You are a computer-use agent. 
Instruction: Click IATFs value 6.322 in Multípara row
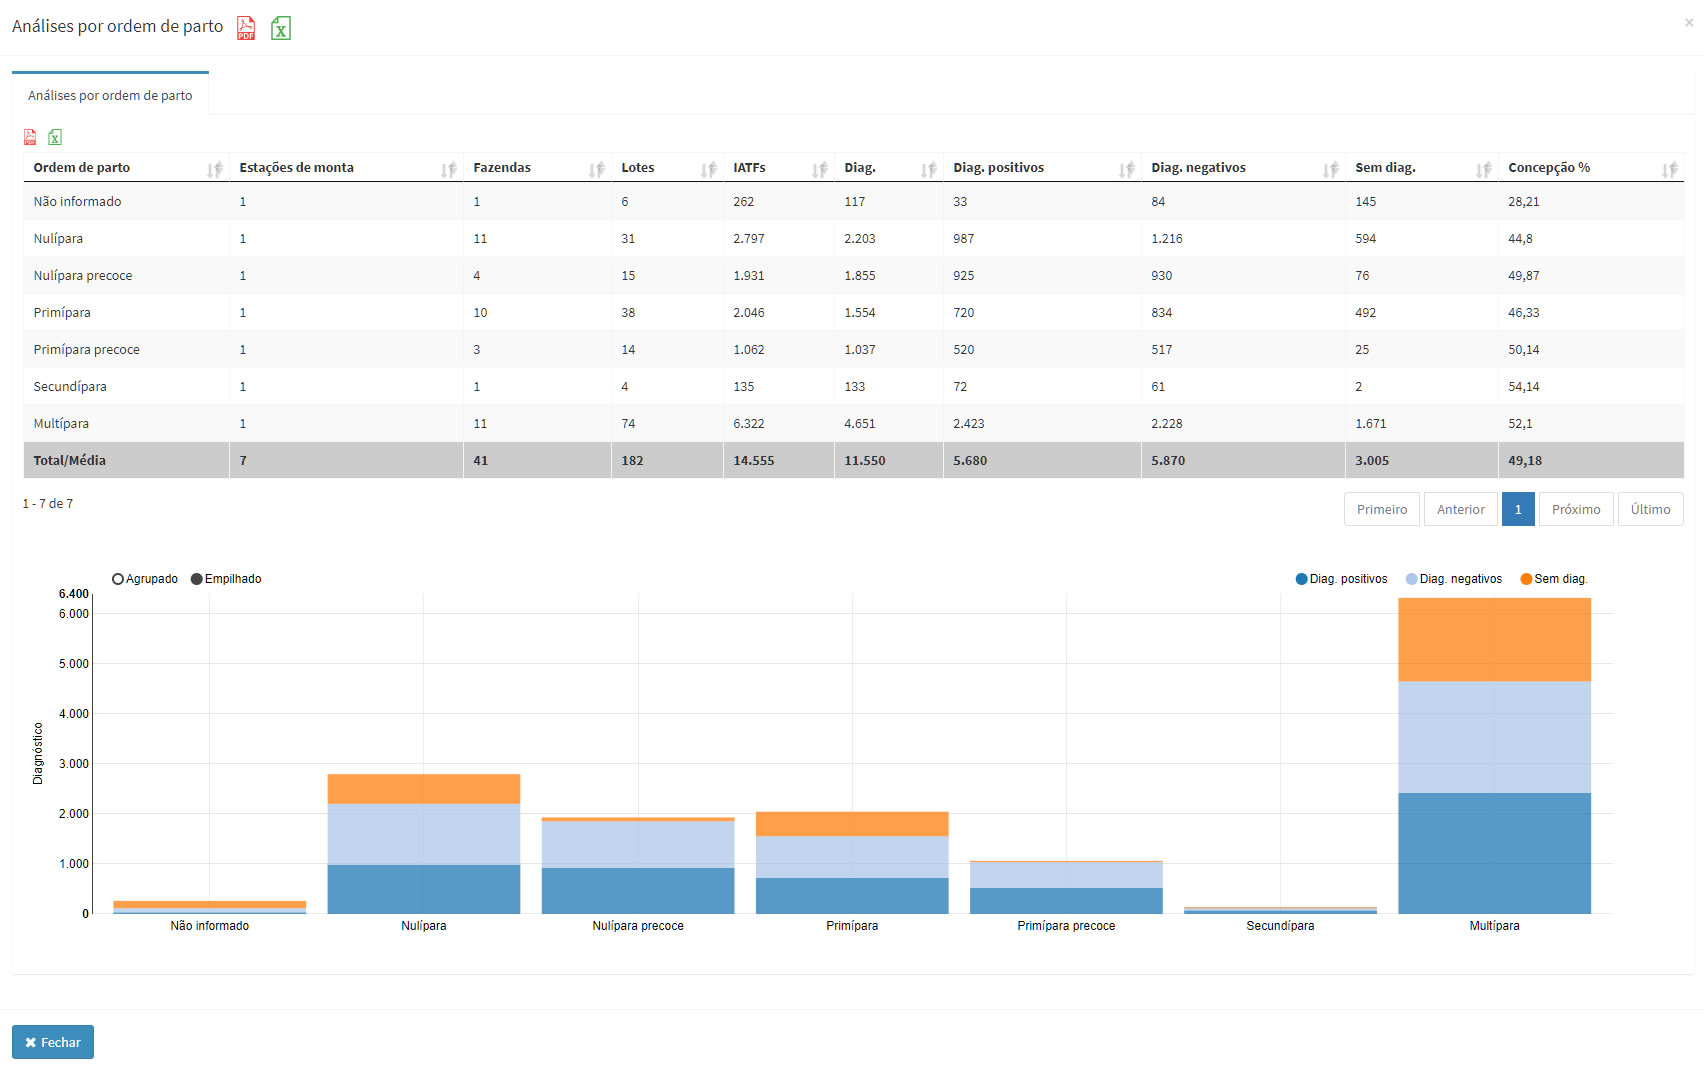(x=748, y=423)
